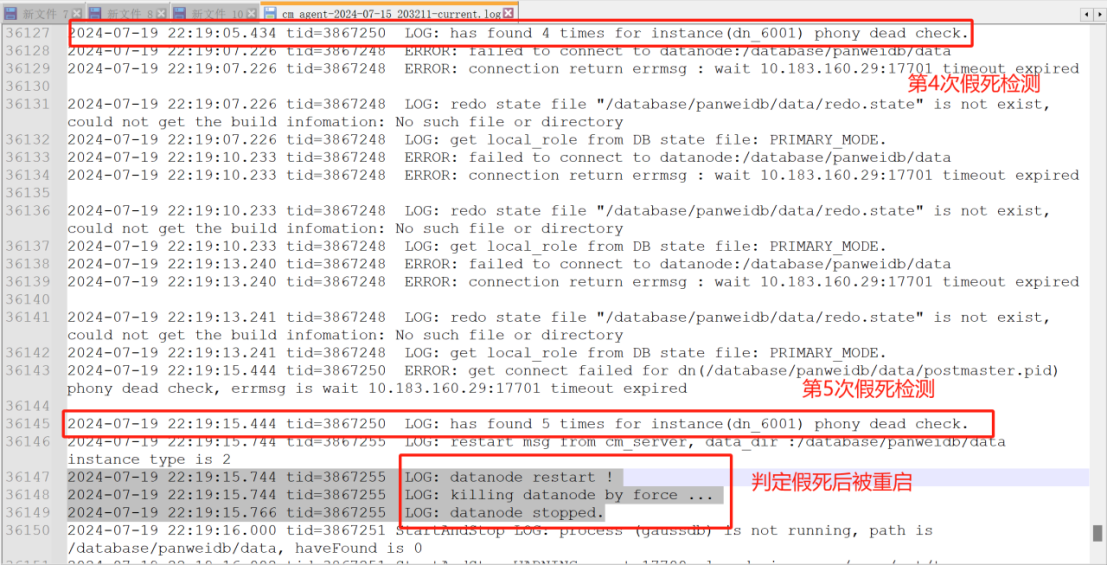Click the save icon on 新文件 7 tab

coord(11,13)
